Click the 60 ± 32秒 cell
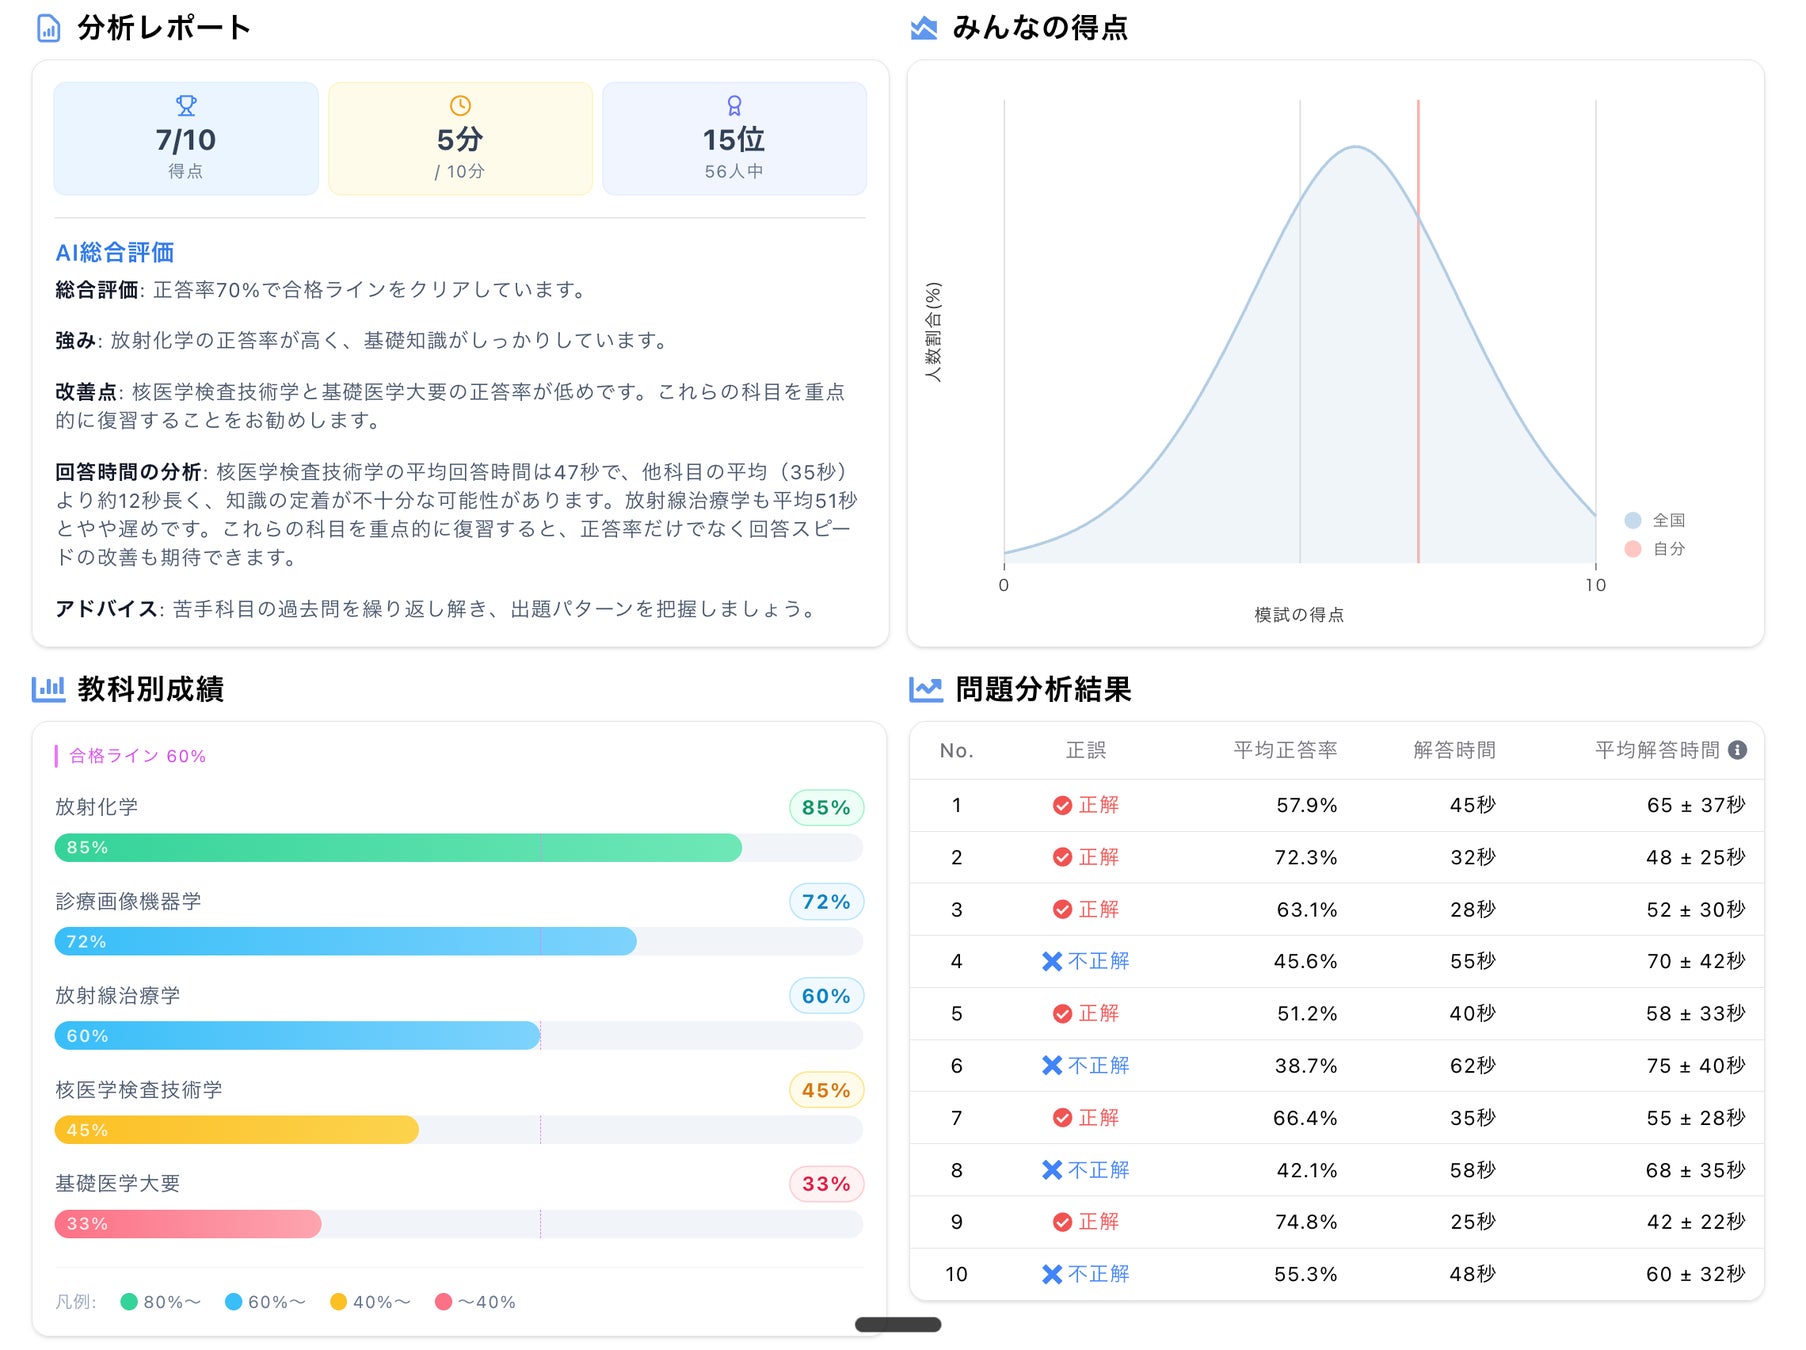Screen dimensions: 1806x1350 1696,1274
